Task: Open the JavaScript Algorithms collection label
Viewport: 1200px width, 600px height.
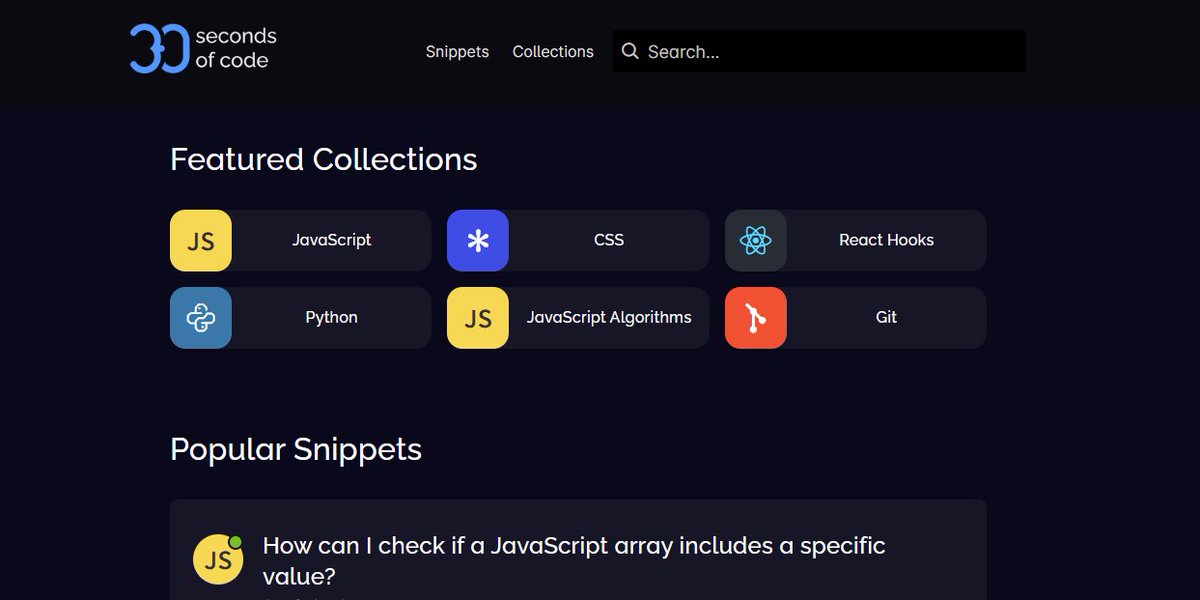Action: (609, 318)
